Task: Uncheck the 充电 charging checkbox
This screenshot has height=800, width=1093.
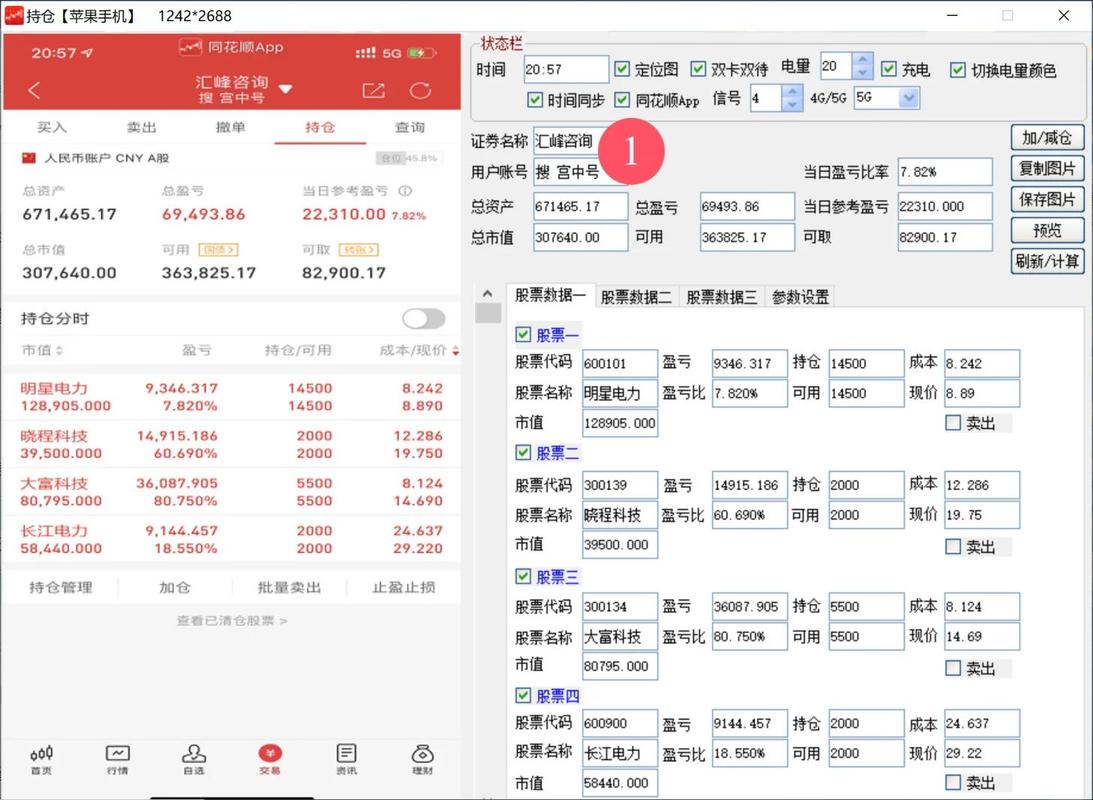Action: (889, 70)
